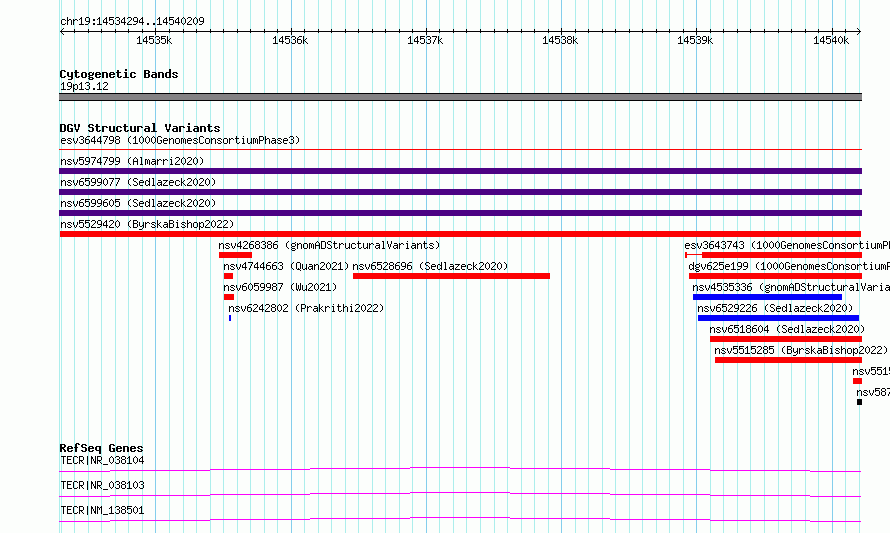890x533 pixels.
Task: Open the nsv6529226 (Sedlazeck2020) variant label
Action: click(x=775, y=308)
